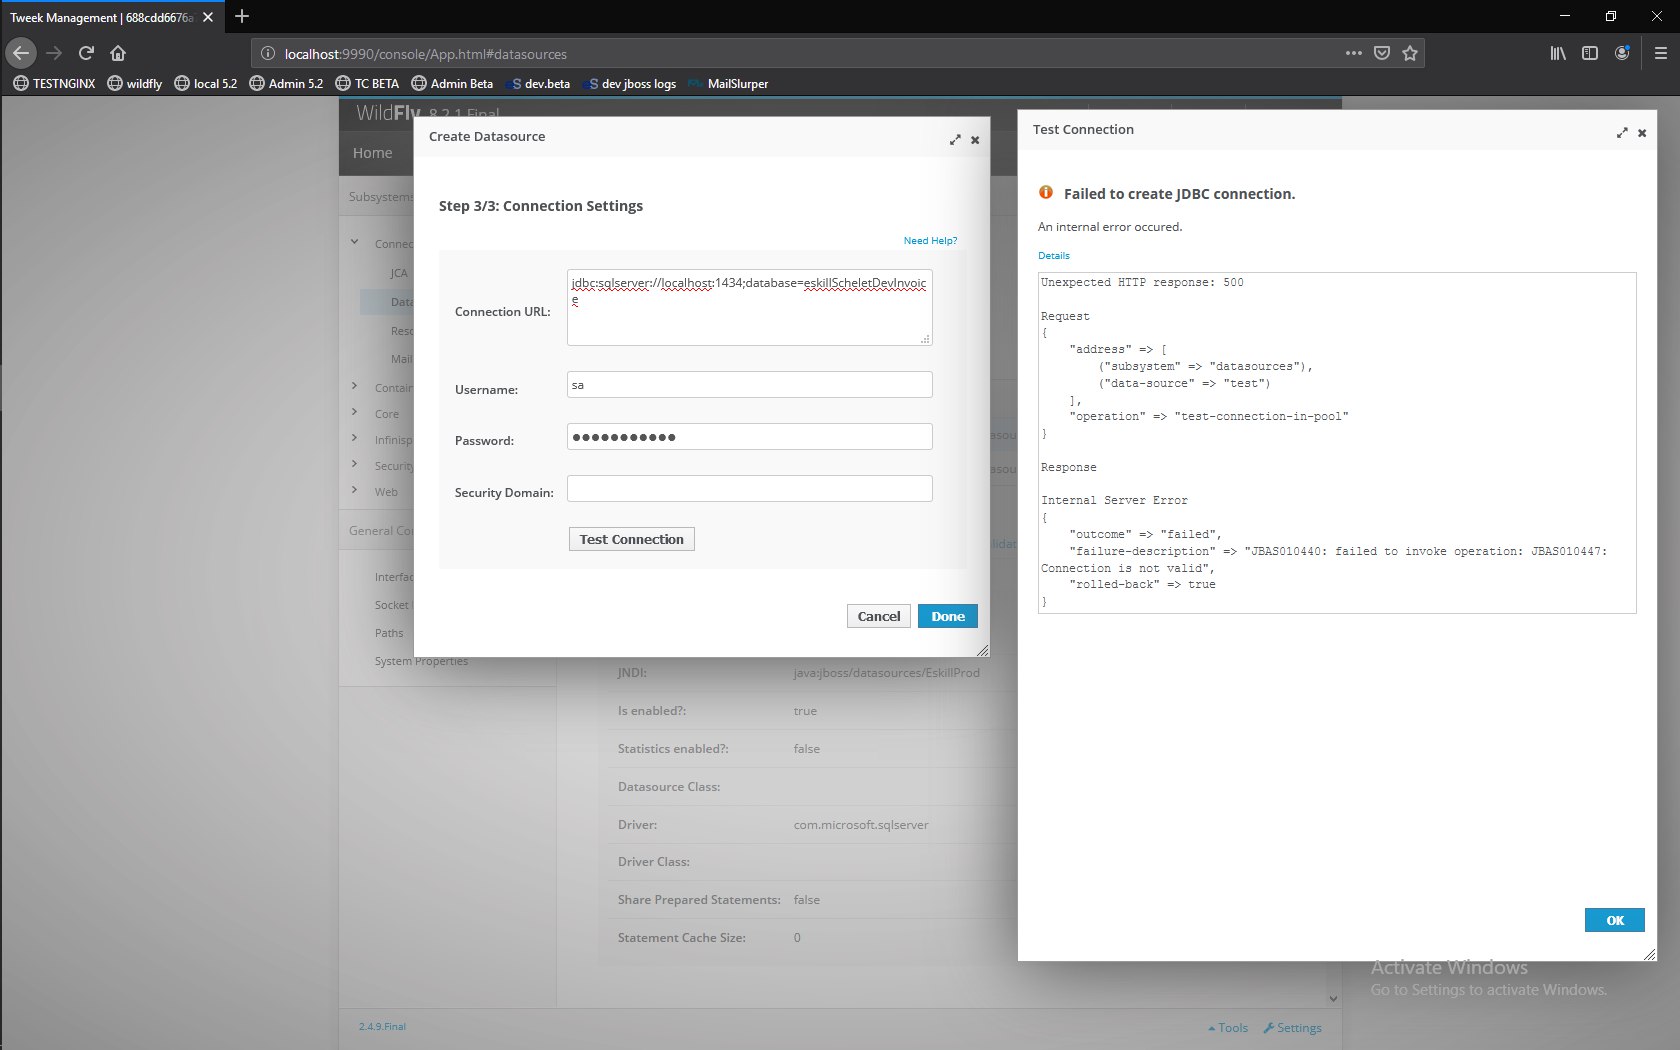Bookmark this page with the star icon

[x=1410, y=53]
